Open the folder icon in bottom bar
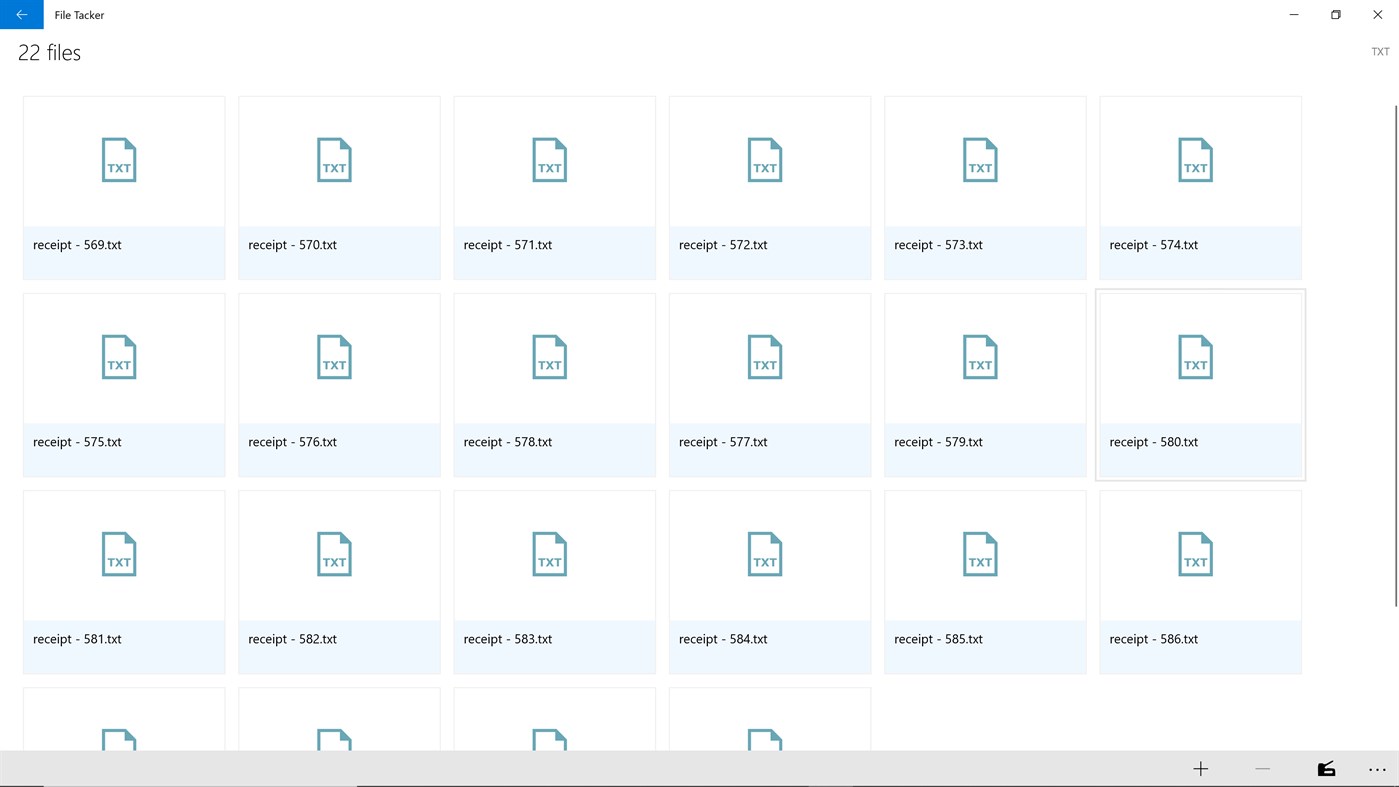Screen dimensions: 1399x787 tap(1326, 769)
